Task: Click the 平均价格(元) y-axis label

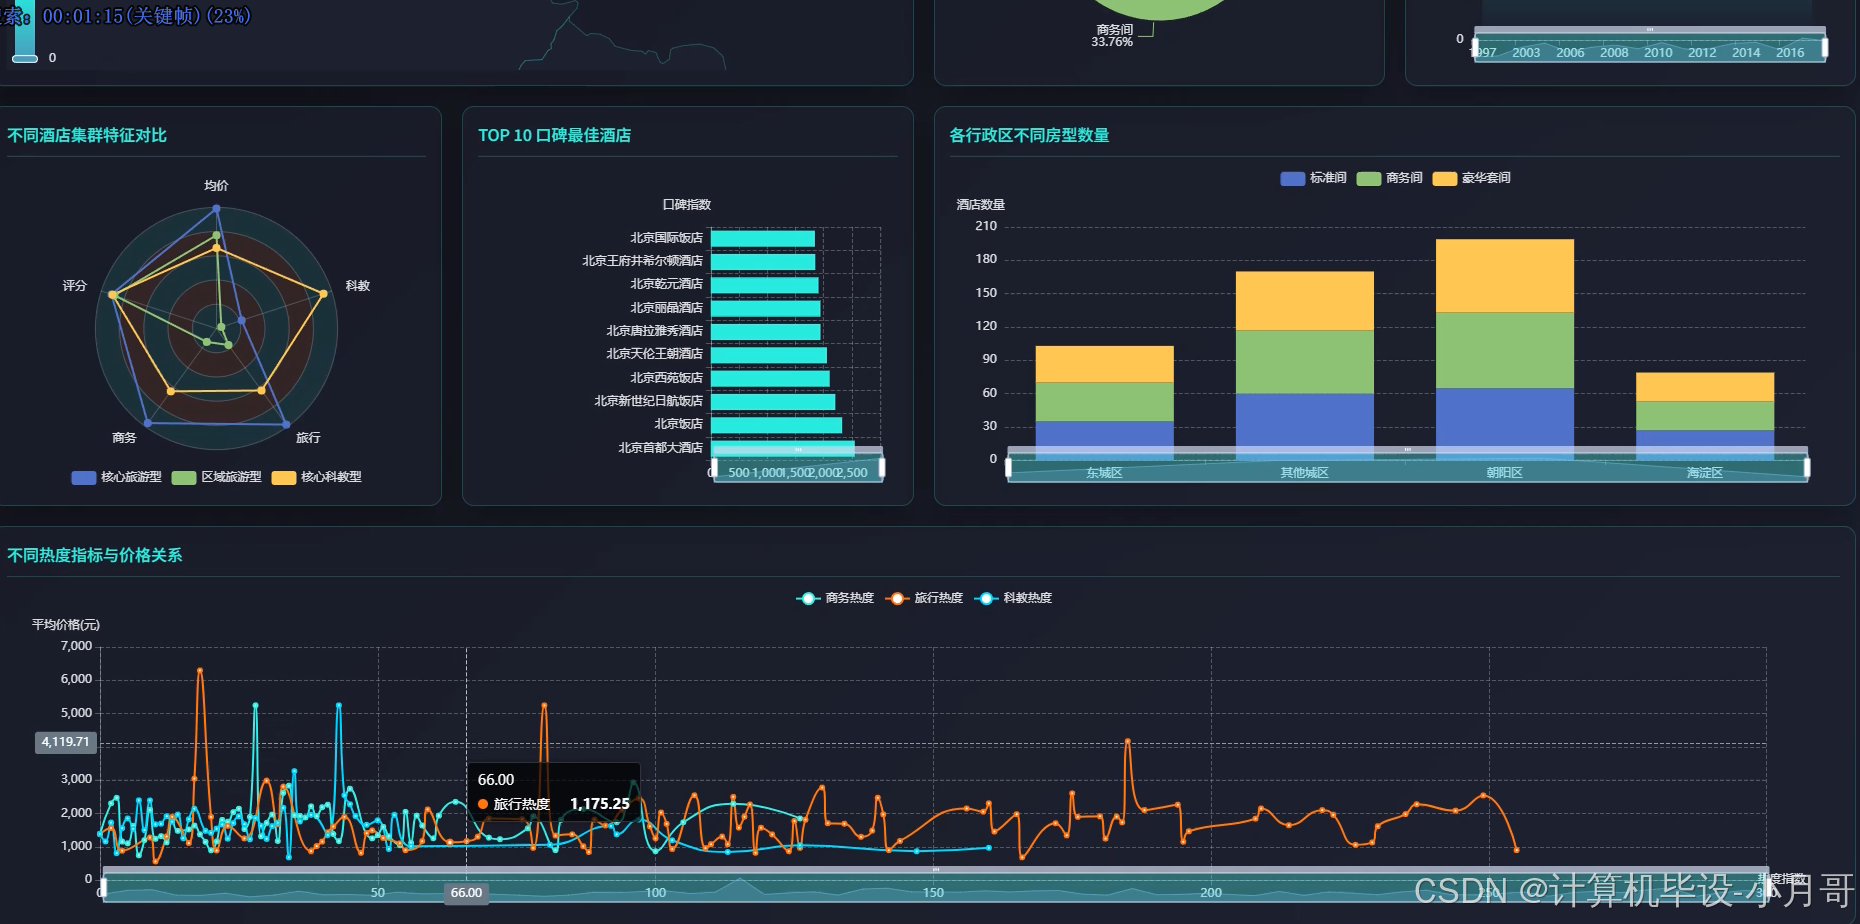Action: [x=66, y=625]
